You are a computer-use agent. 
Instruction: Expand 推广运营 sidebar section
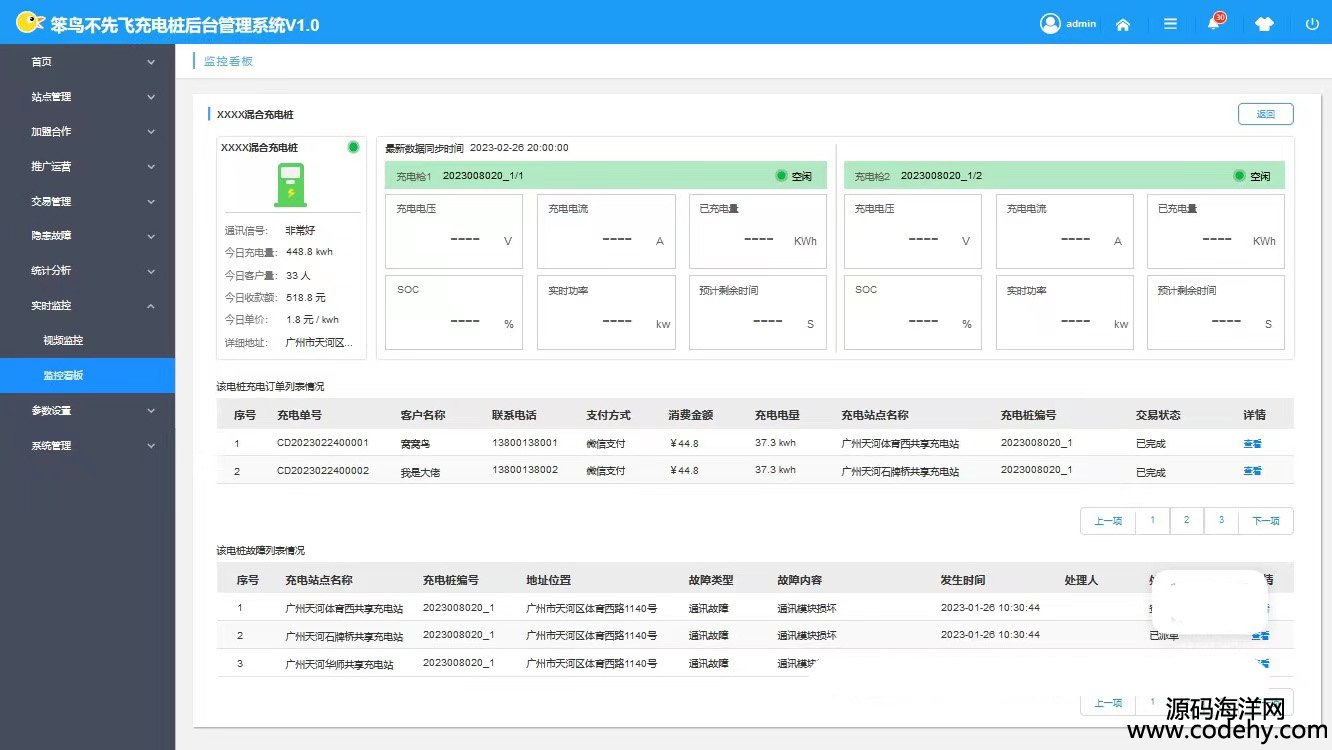click(x=87, y=166)
